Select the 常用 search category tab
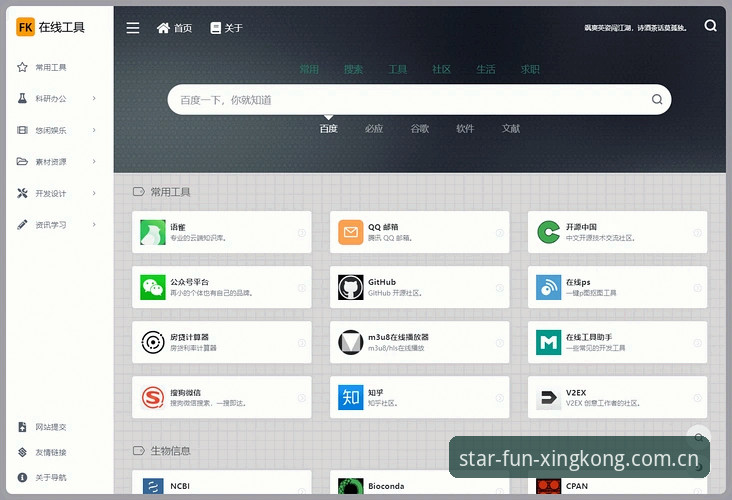This screenshot has width=732, height=500. tap(309, 70)
